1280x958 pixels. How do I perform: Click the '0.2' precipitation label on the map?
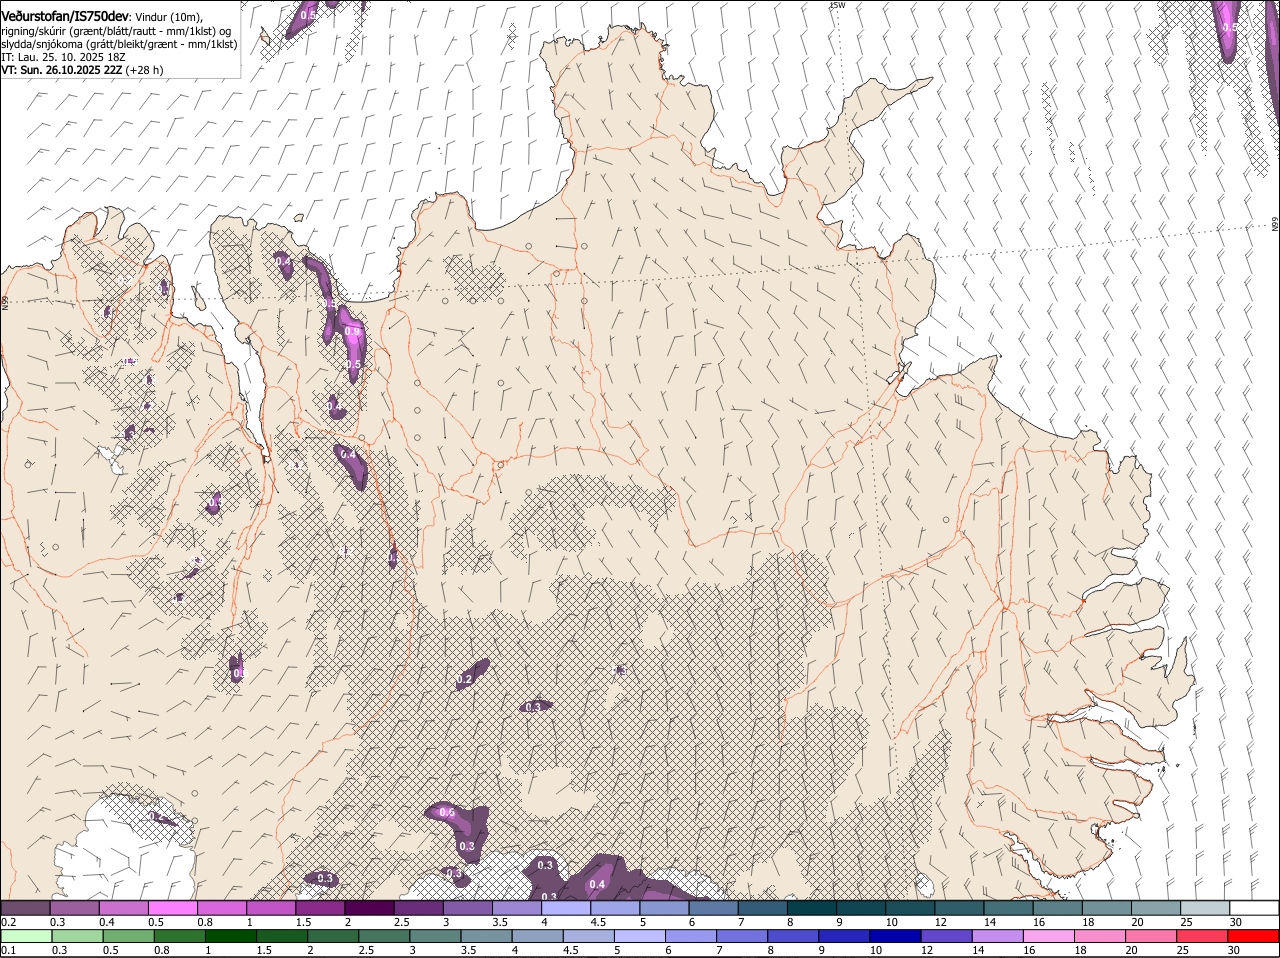pos(464,679)
